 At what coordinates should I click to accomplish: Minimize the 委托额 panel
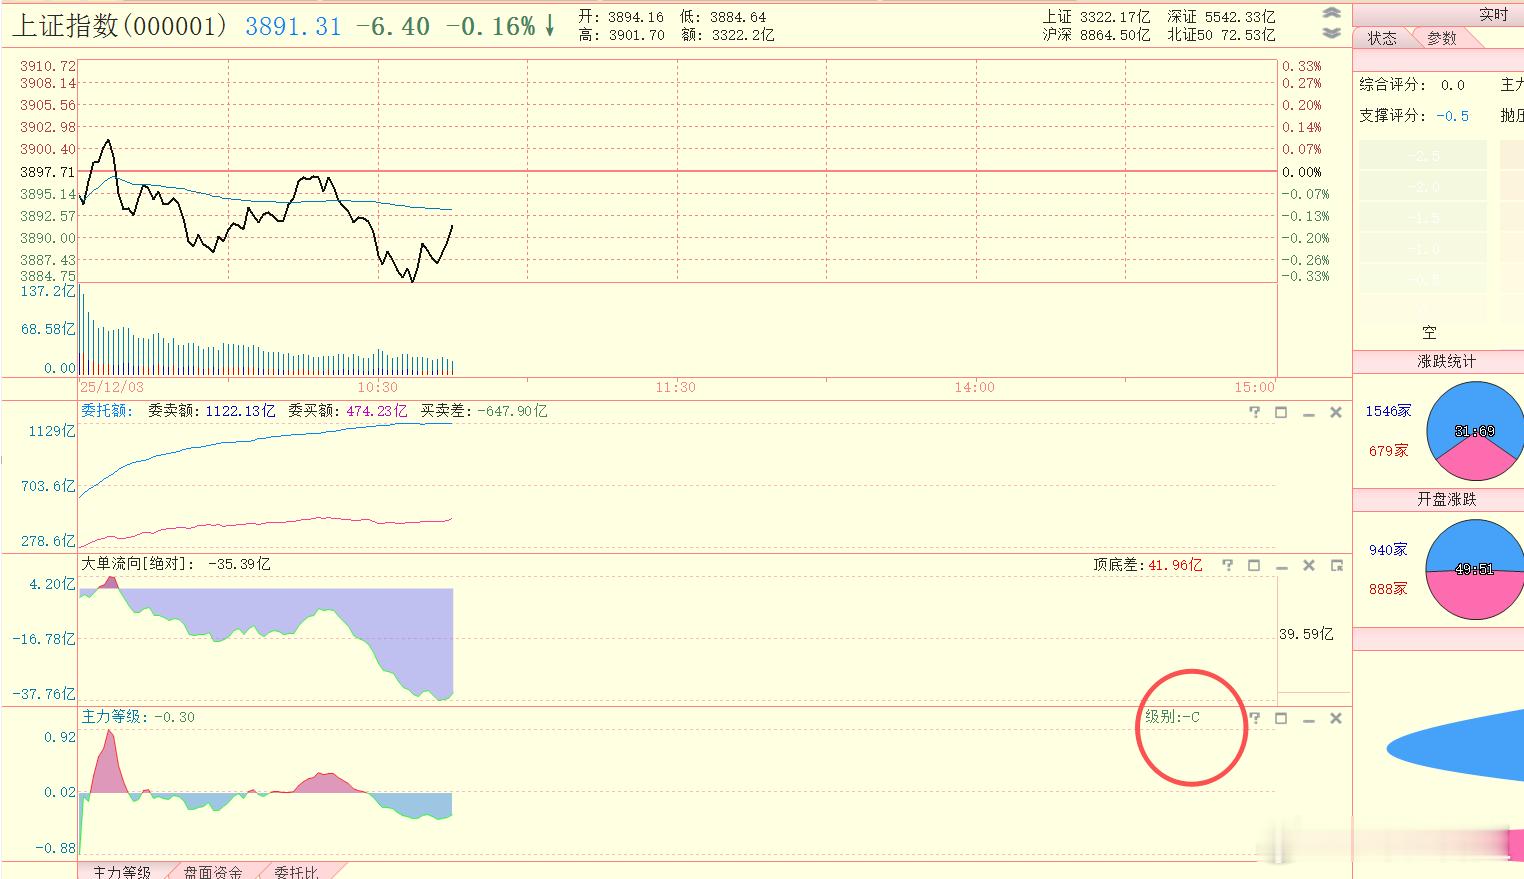pos(1308,412)
